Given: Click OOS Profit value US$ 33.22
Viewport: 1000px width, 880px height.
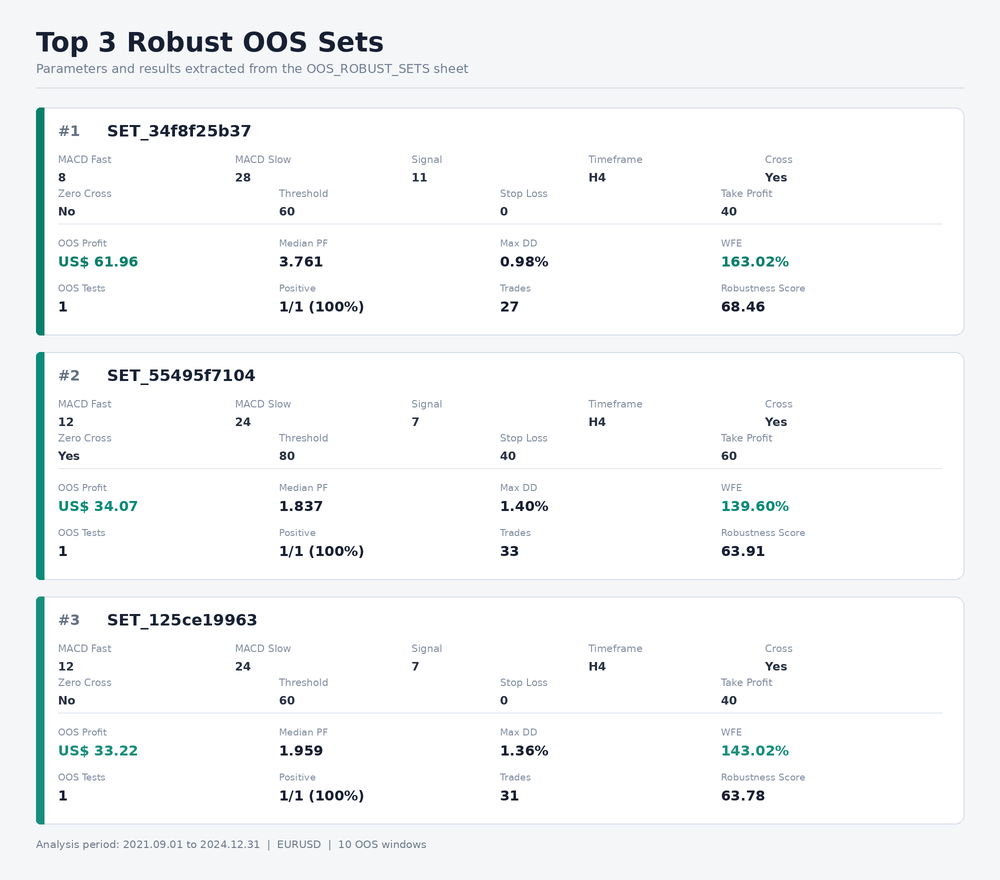Looking at the screenshot, I should [x=98, y=751].
